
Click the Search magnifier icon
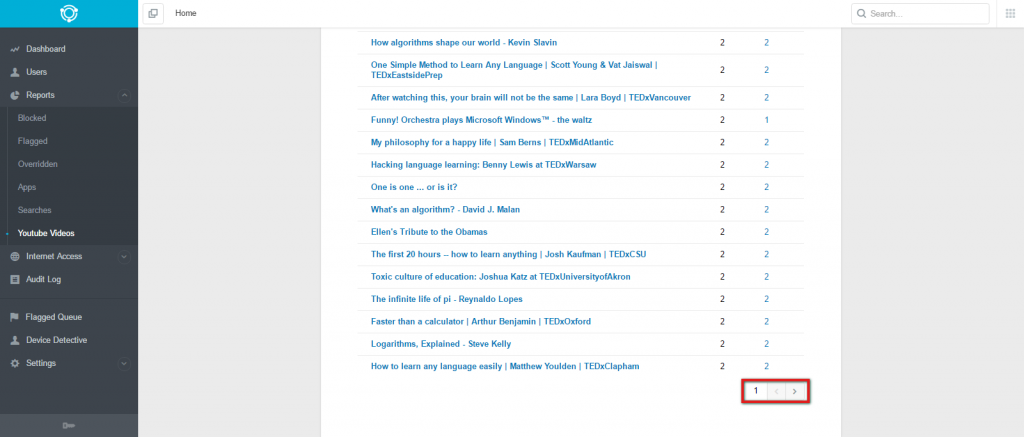pyautogui.click(x=861, y=13)
